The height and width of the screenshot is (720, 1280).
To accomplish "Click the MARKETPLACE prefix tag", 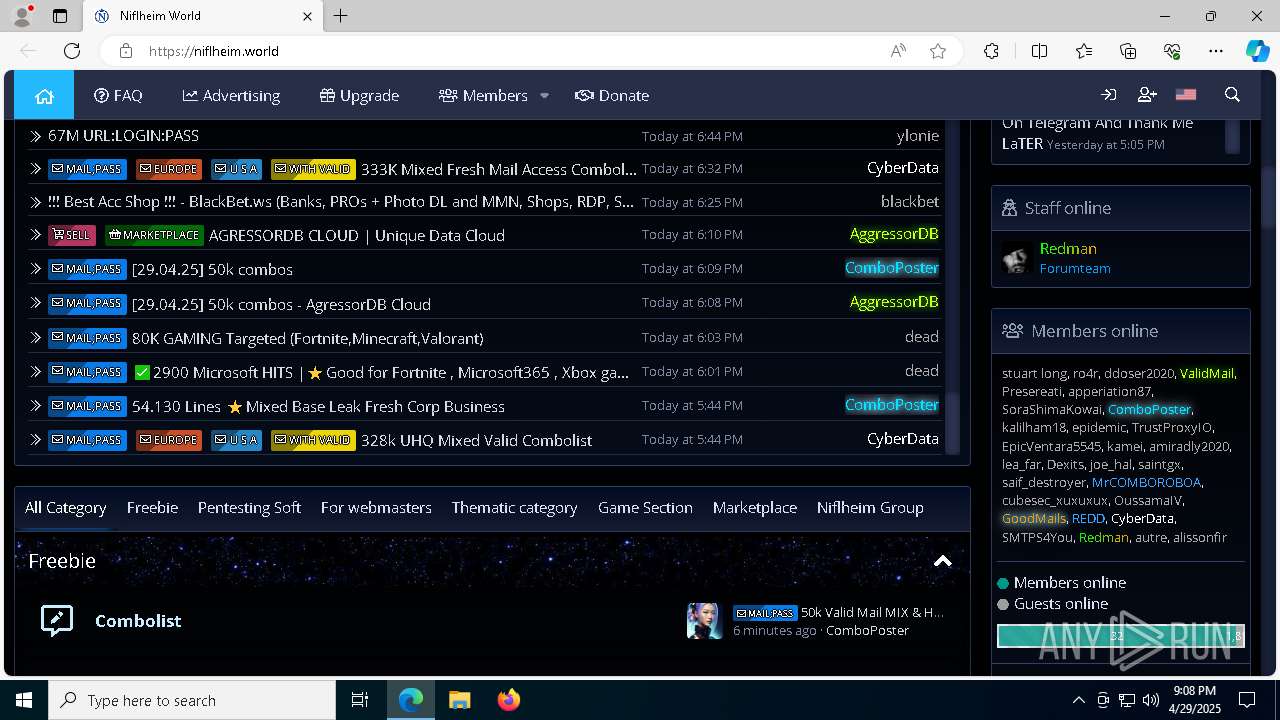I will click(154, 235).
